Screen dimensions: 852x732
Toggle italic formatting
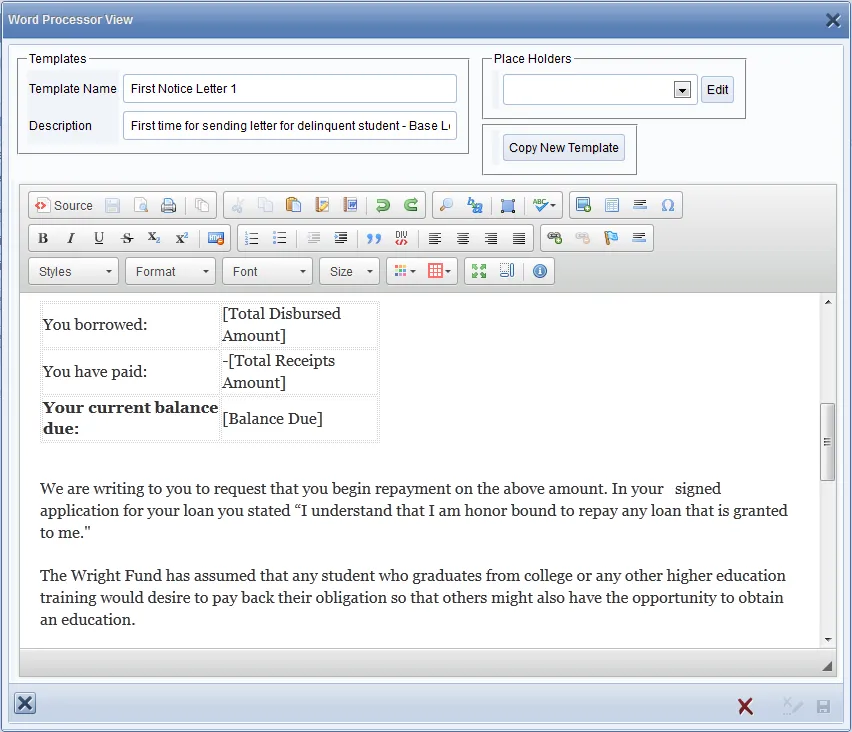click(69, 238)
